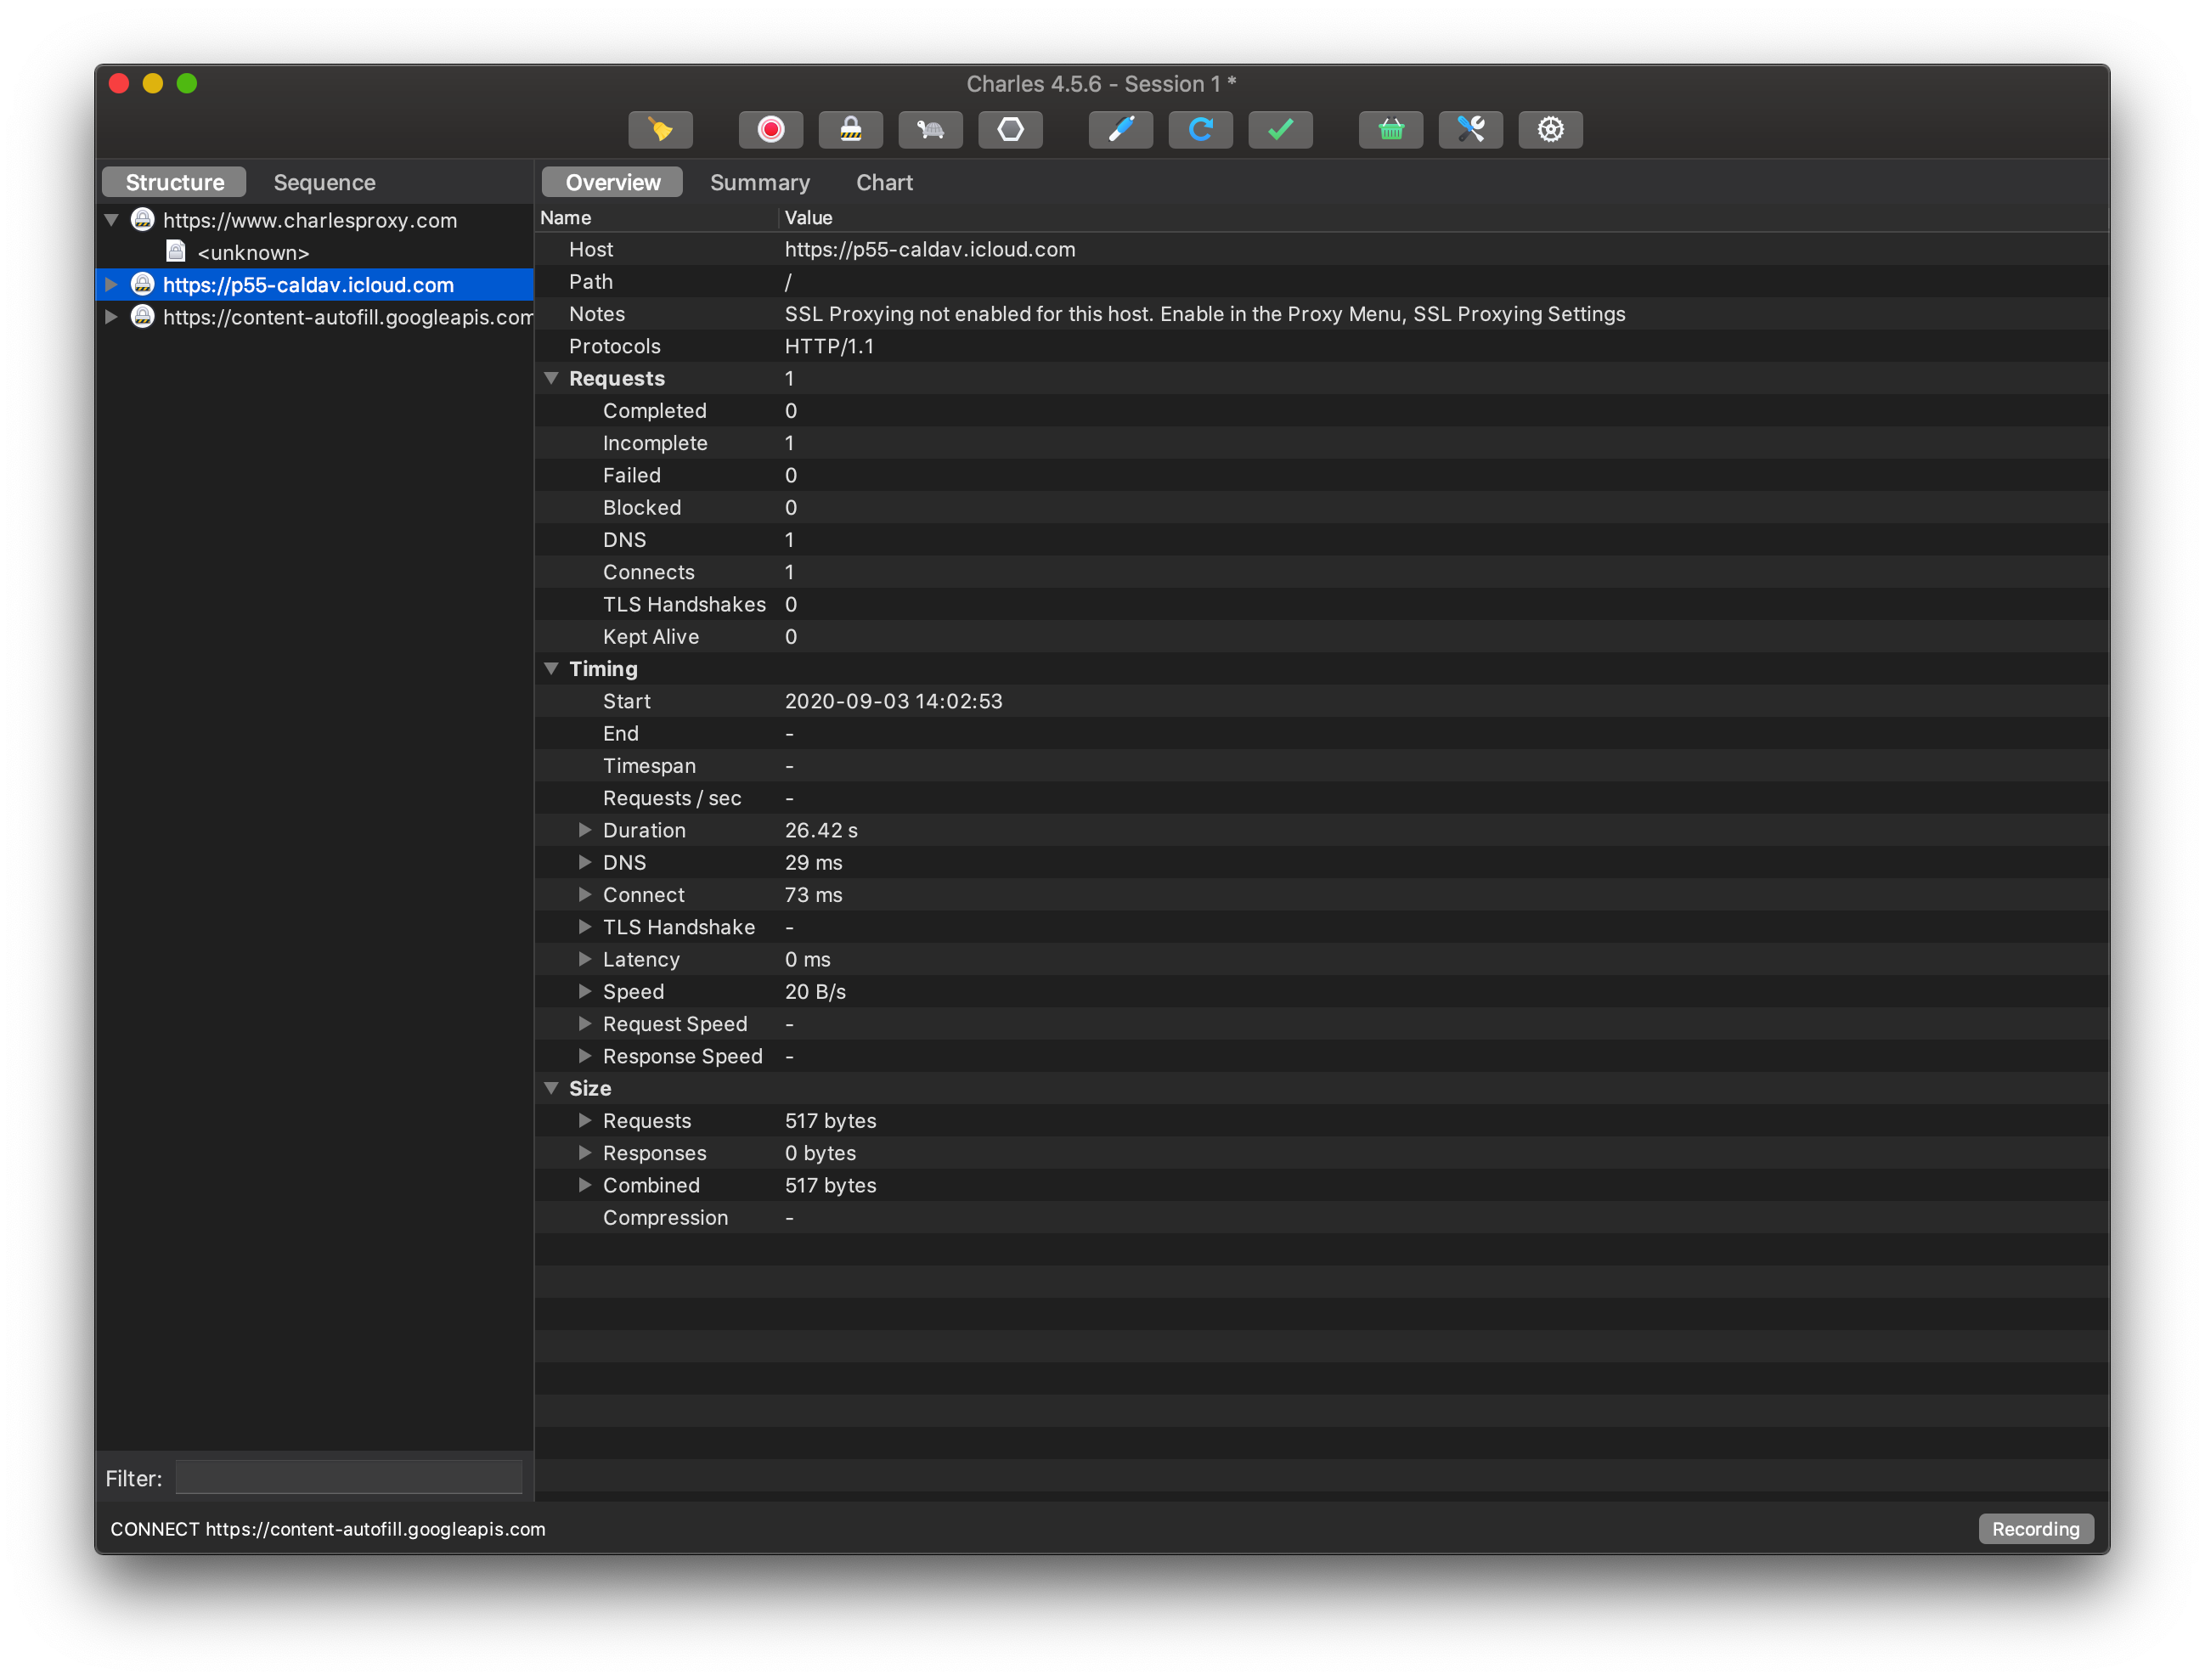Screen dimensions: 2205x1680
Task: Validate the selected request with the green checkmark
Action: coord(1280,129)
